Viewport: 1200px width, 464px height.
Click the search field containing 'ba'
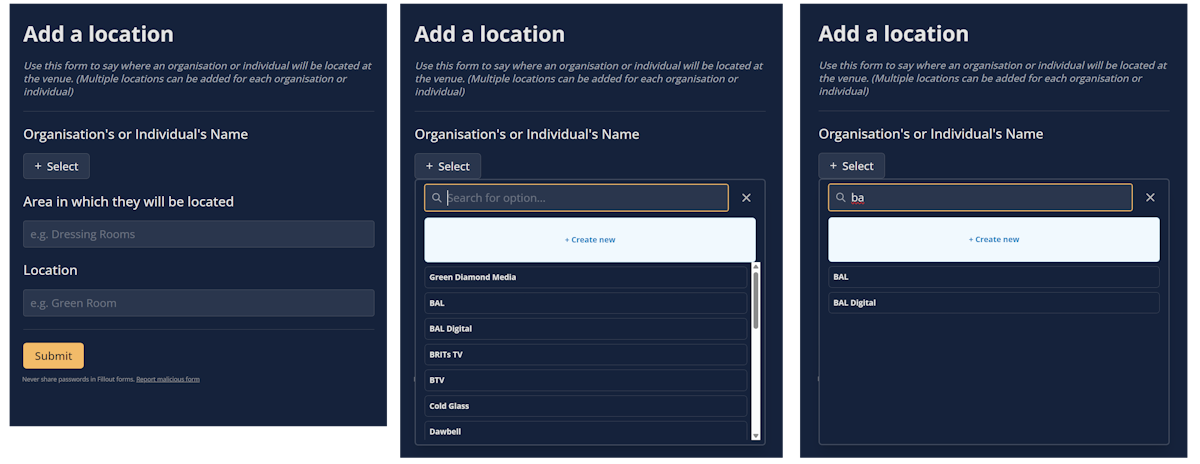click(x=985, y=198)
